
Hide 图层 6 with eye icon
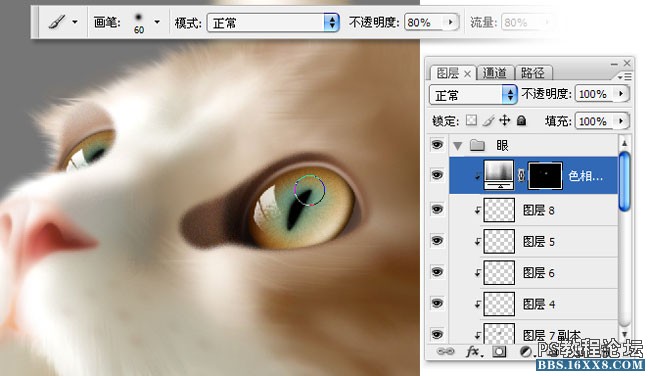pyautogui.click(x=437, y=272)
